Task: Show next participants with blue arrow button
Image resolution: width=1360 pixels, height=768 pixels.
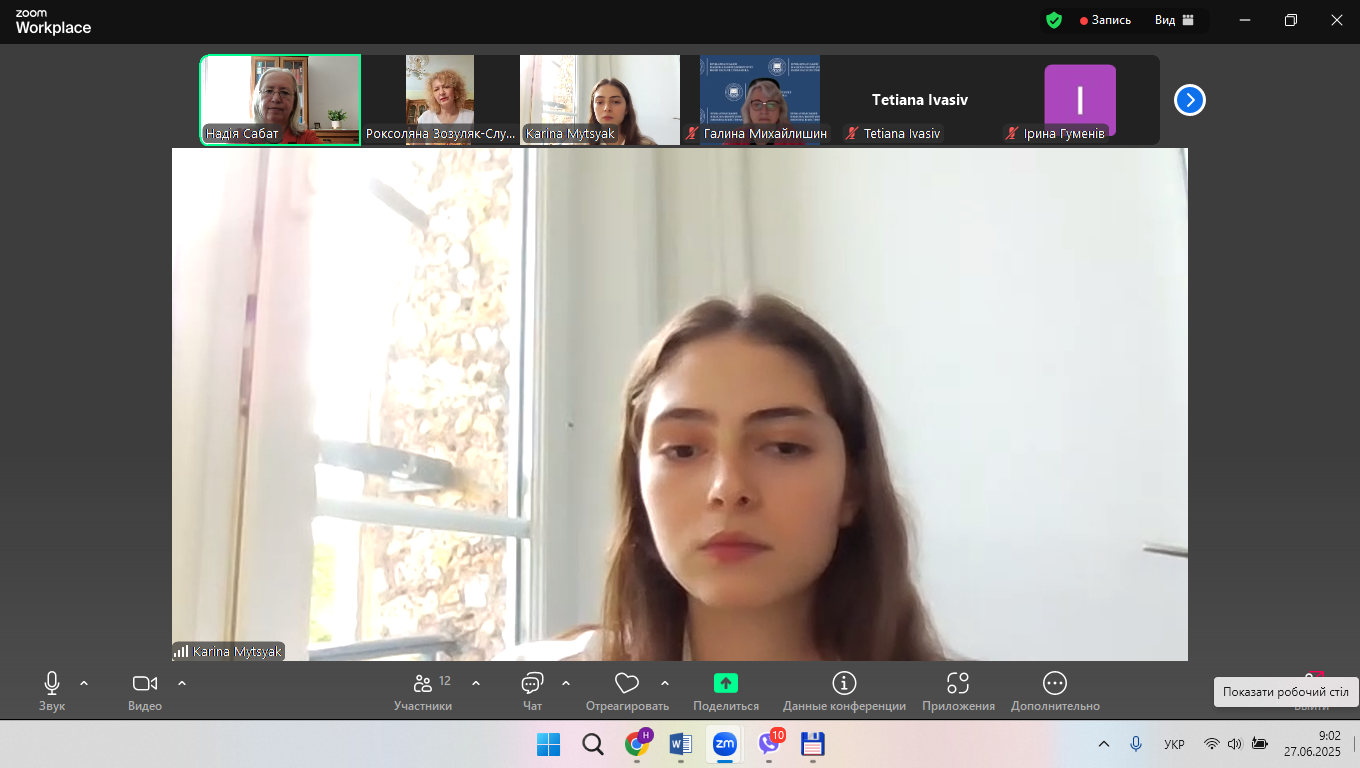Action: point(1189,100)
